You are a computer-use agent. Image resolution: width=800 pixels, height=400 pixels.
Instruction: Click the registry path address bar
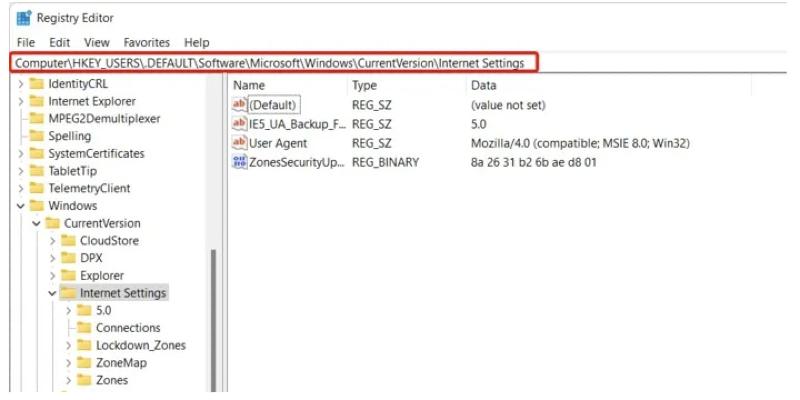[274, 63]
